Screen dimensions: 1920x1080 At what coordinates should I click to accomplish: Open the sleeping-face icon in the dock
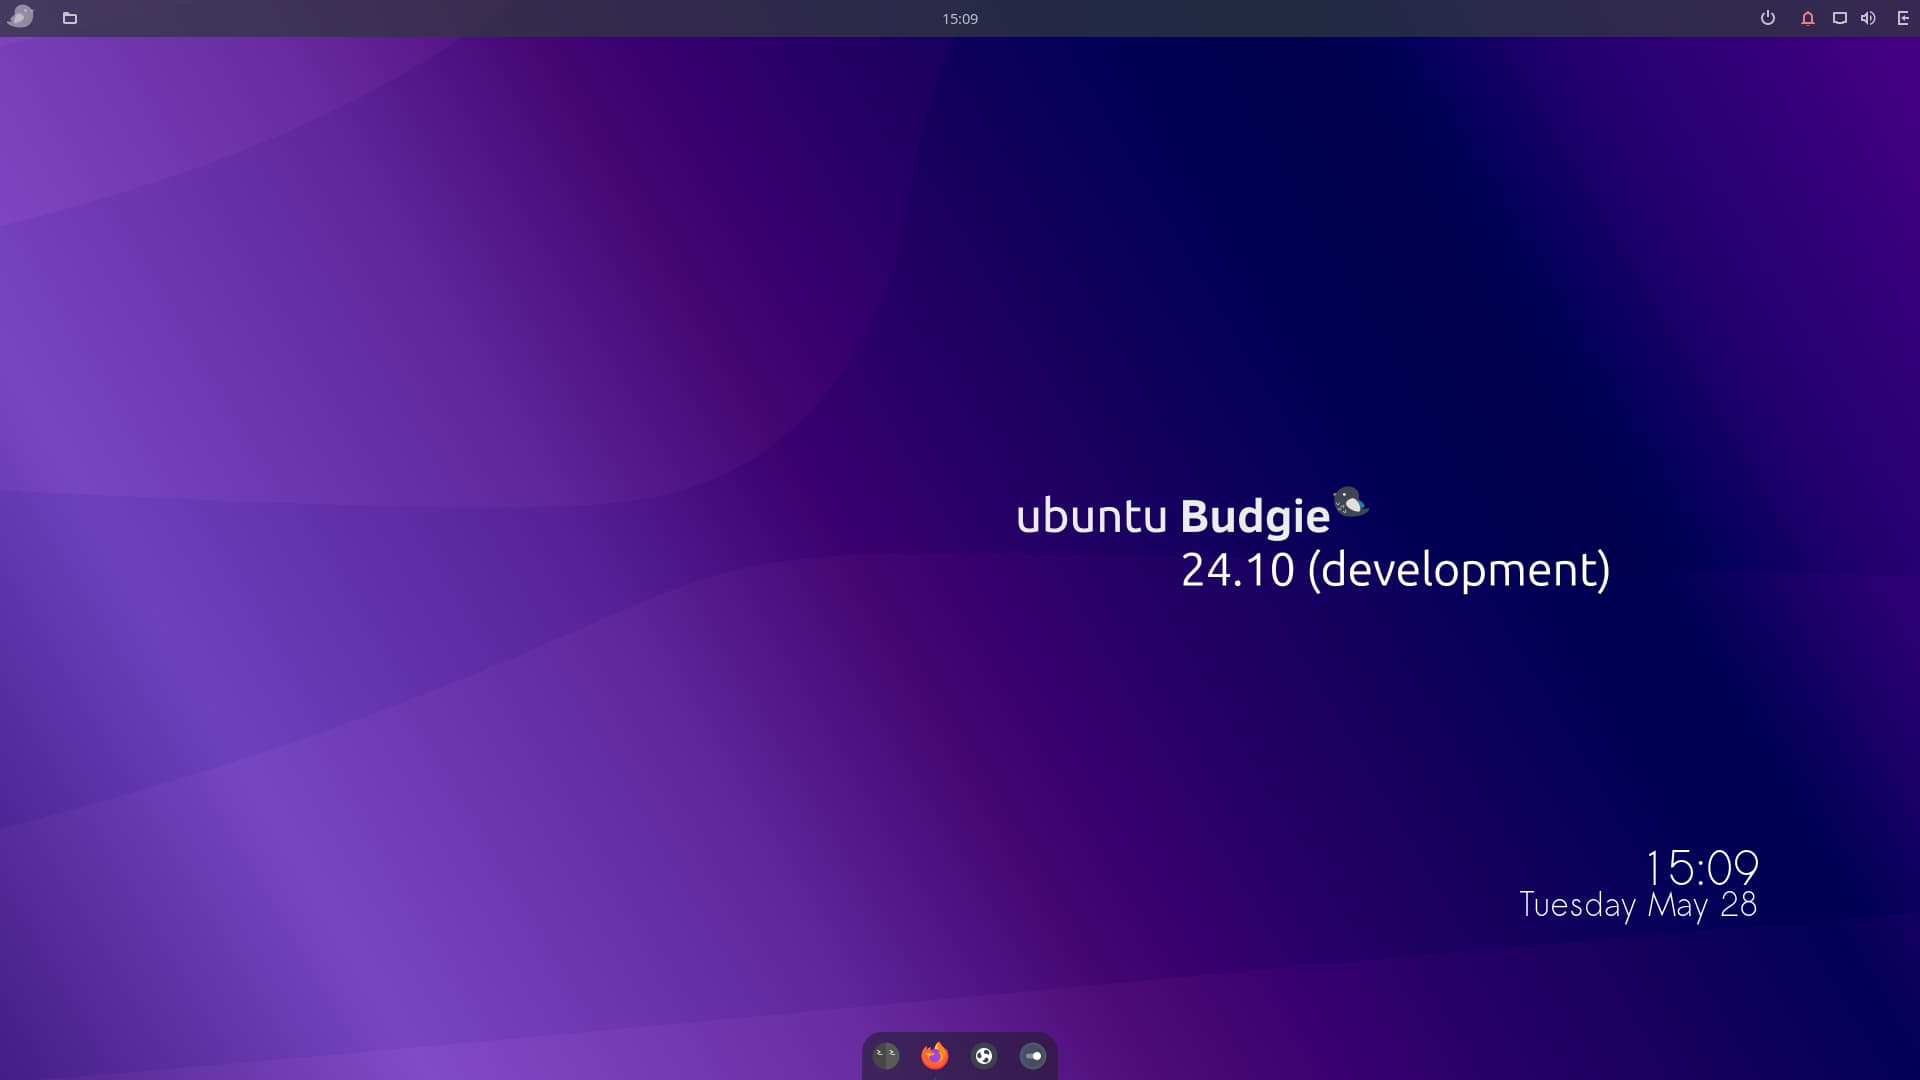[x=886, y=1056]
